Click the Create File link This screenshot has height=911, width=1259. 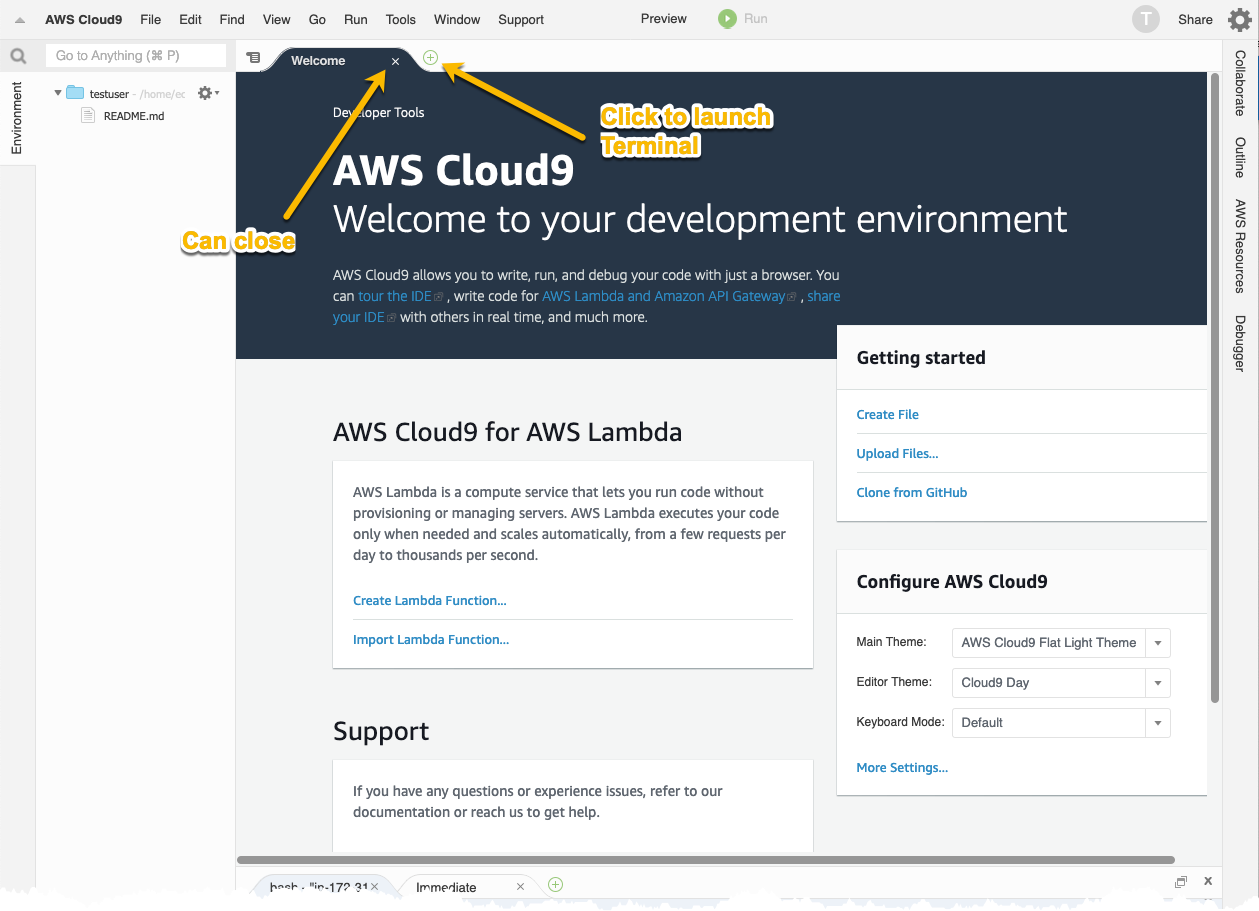coord(888,415)
